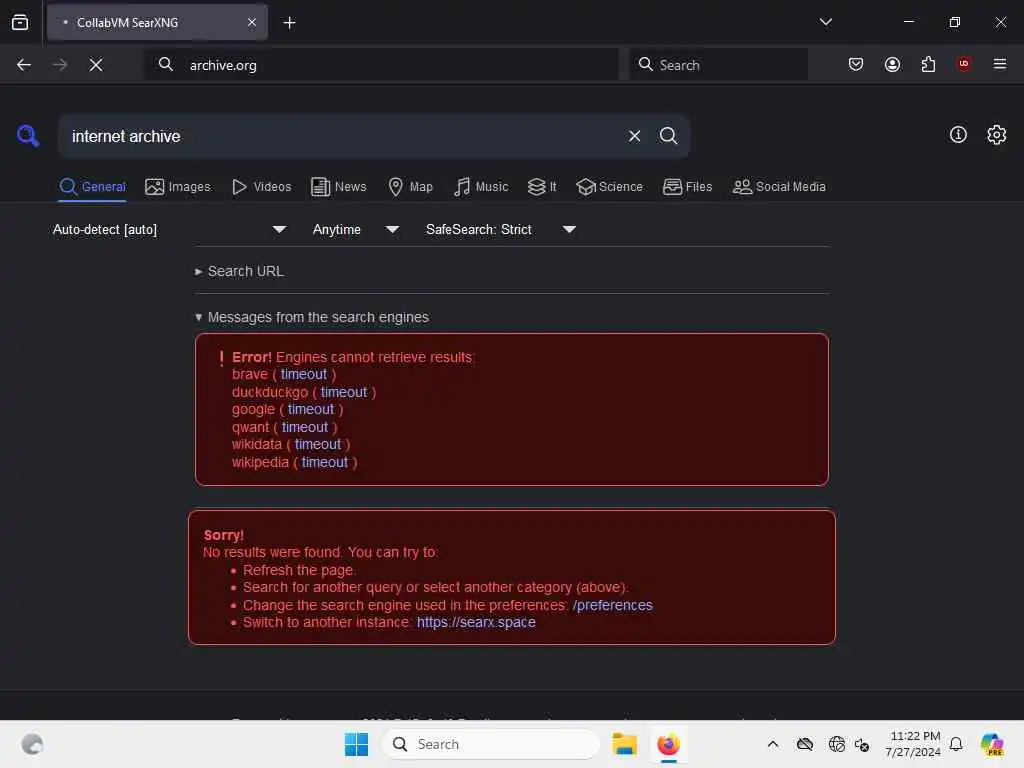Click the Windows taskbar Search box
Screen dimensions: 1024x768
tap(491, 744)
